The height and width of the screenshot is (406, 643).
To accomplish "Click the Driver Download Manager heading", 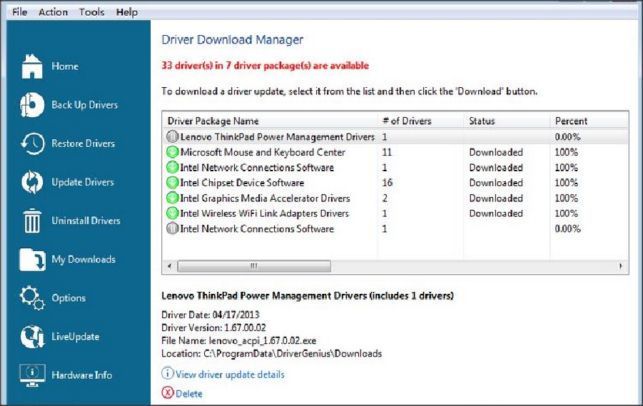I will click(x=232, y=40).
